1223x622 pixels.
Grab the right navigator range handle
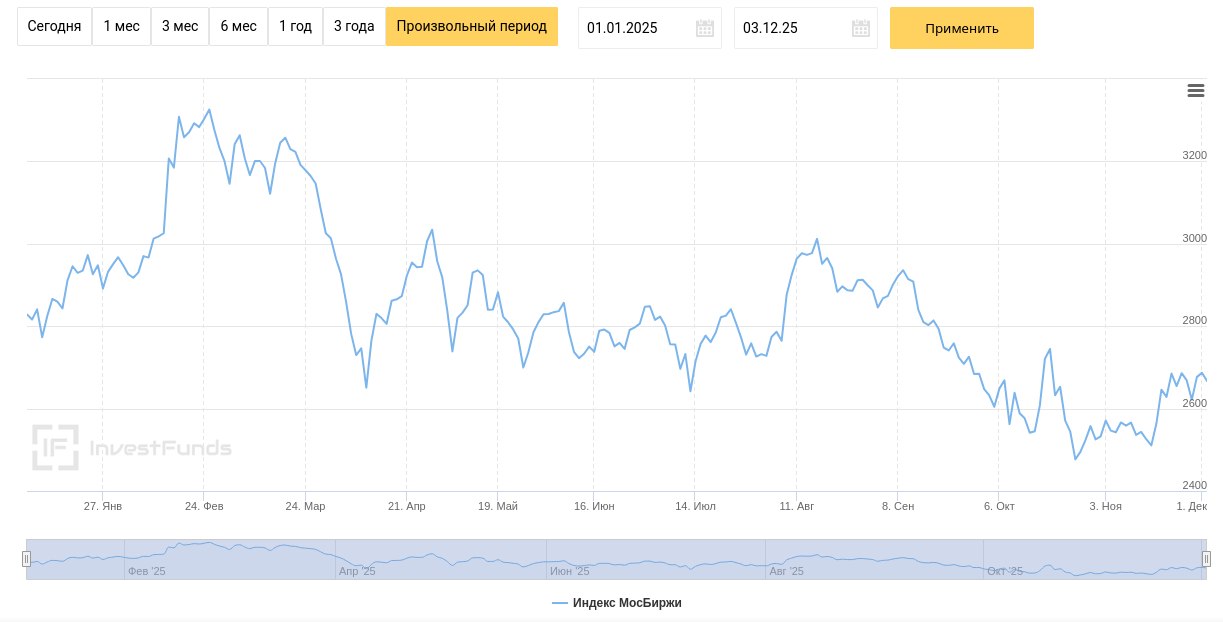tap(1206, 559)
